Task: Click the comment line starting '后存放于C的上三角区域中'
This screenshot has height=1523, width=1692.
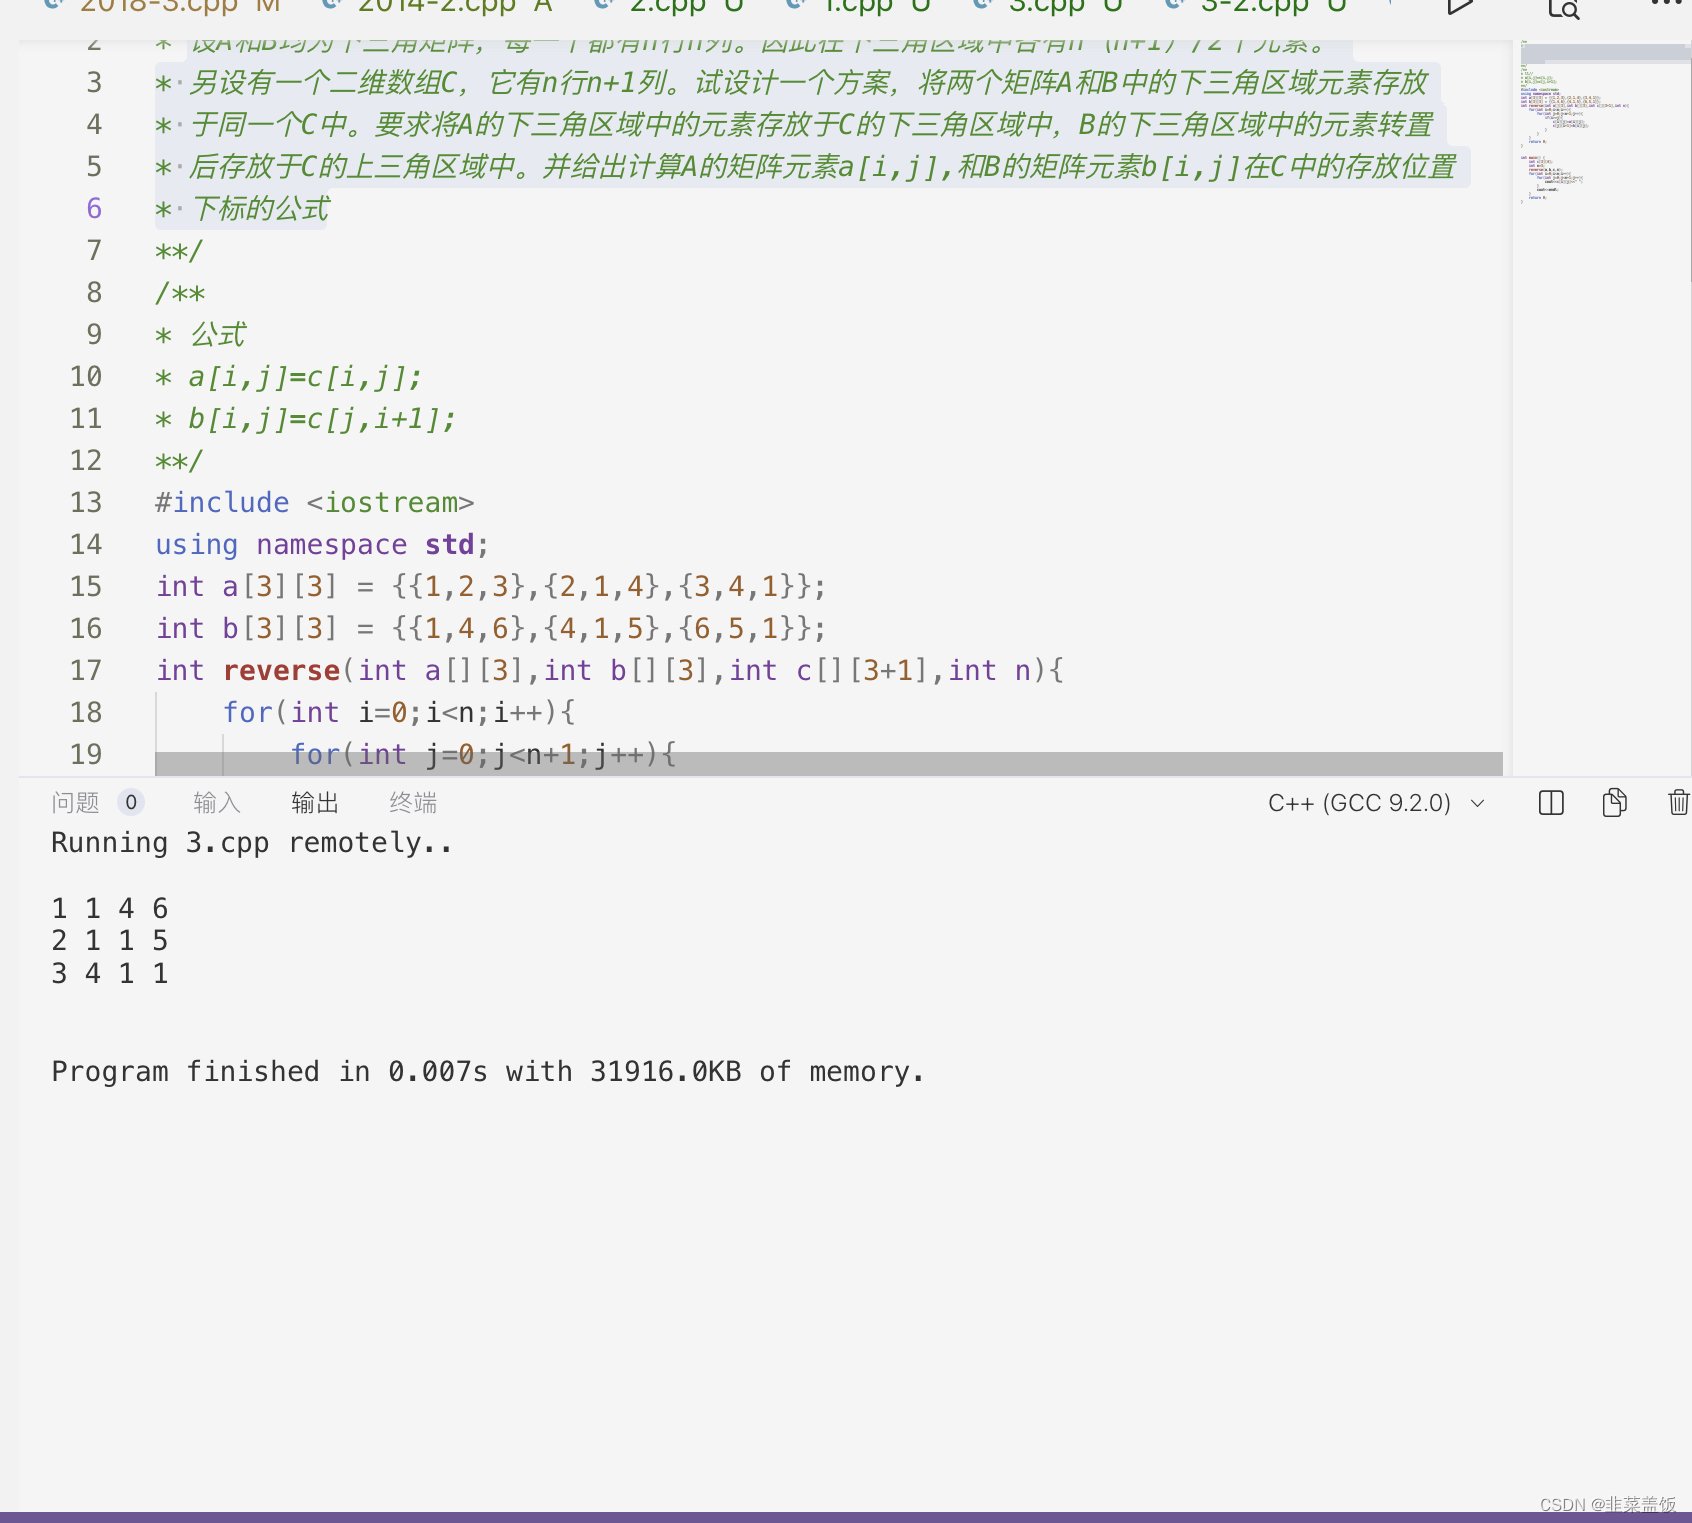Action: 806,167
